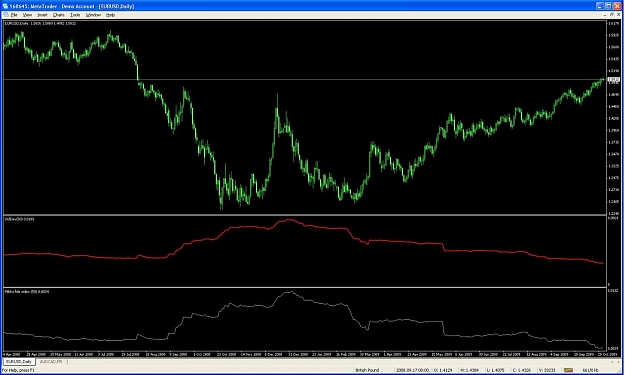Viewport: 625px width, 375px height.
Task: Click the 'For Help, press F1' status text
Action: 18,370
